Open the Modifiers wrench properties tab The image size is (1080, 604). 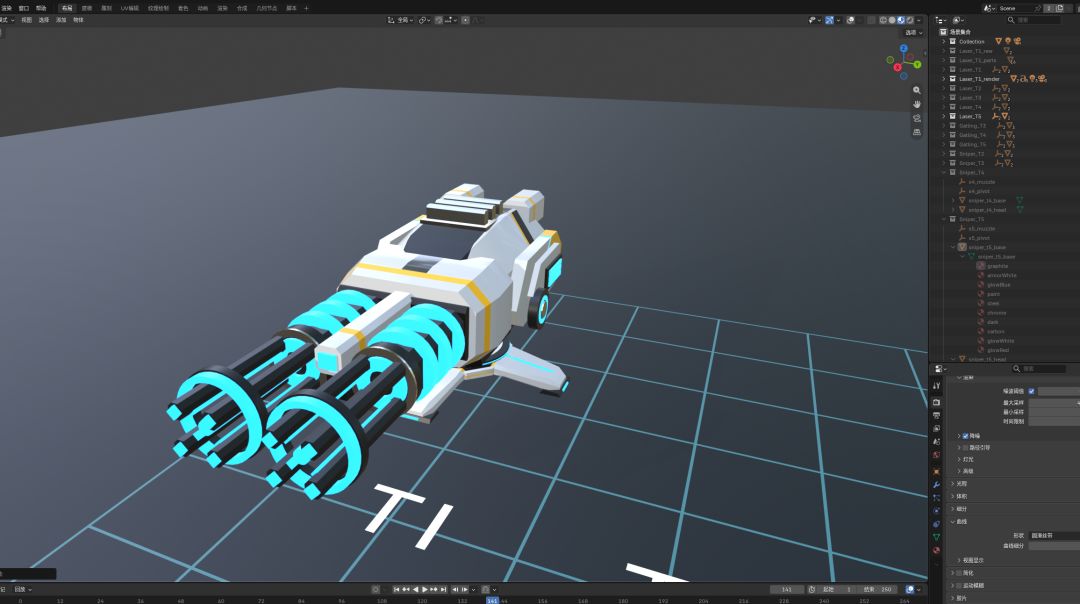click(x=936, y=485)
